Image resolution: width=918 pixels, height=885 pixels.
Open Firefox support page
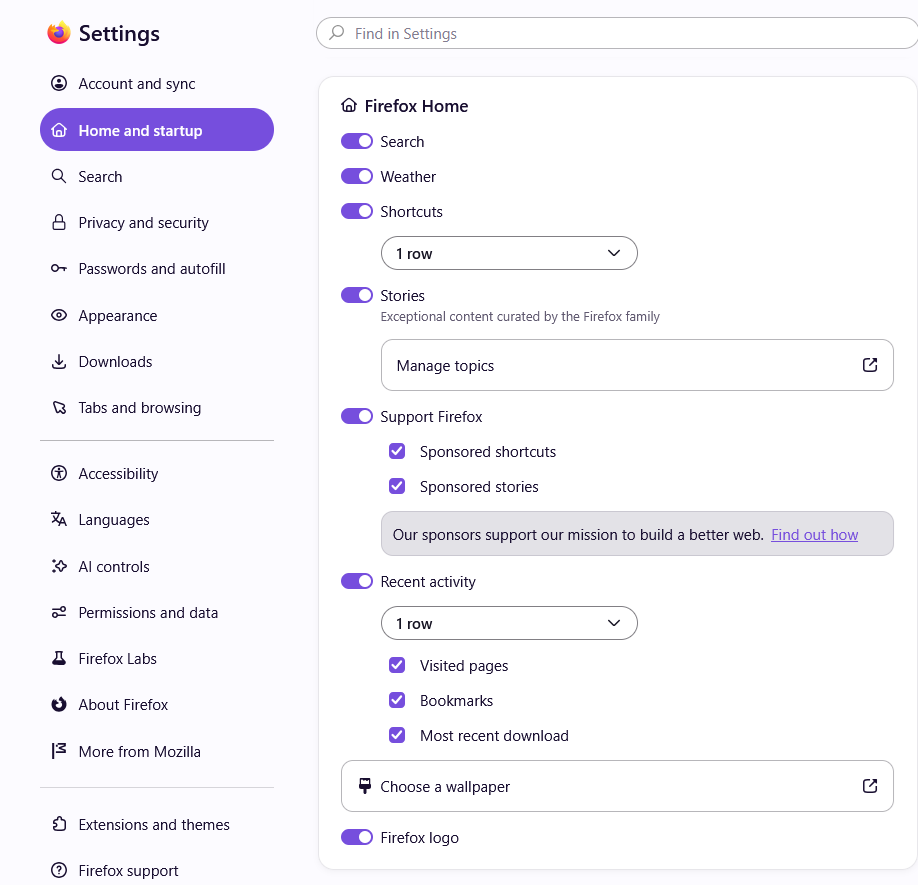[156, 870]
